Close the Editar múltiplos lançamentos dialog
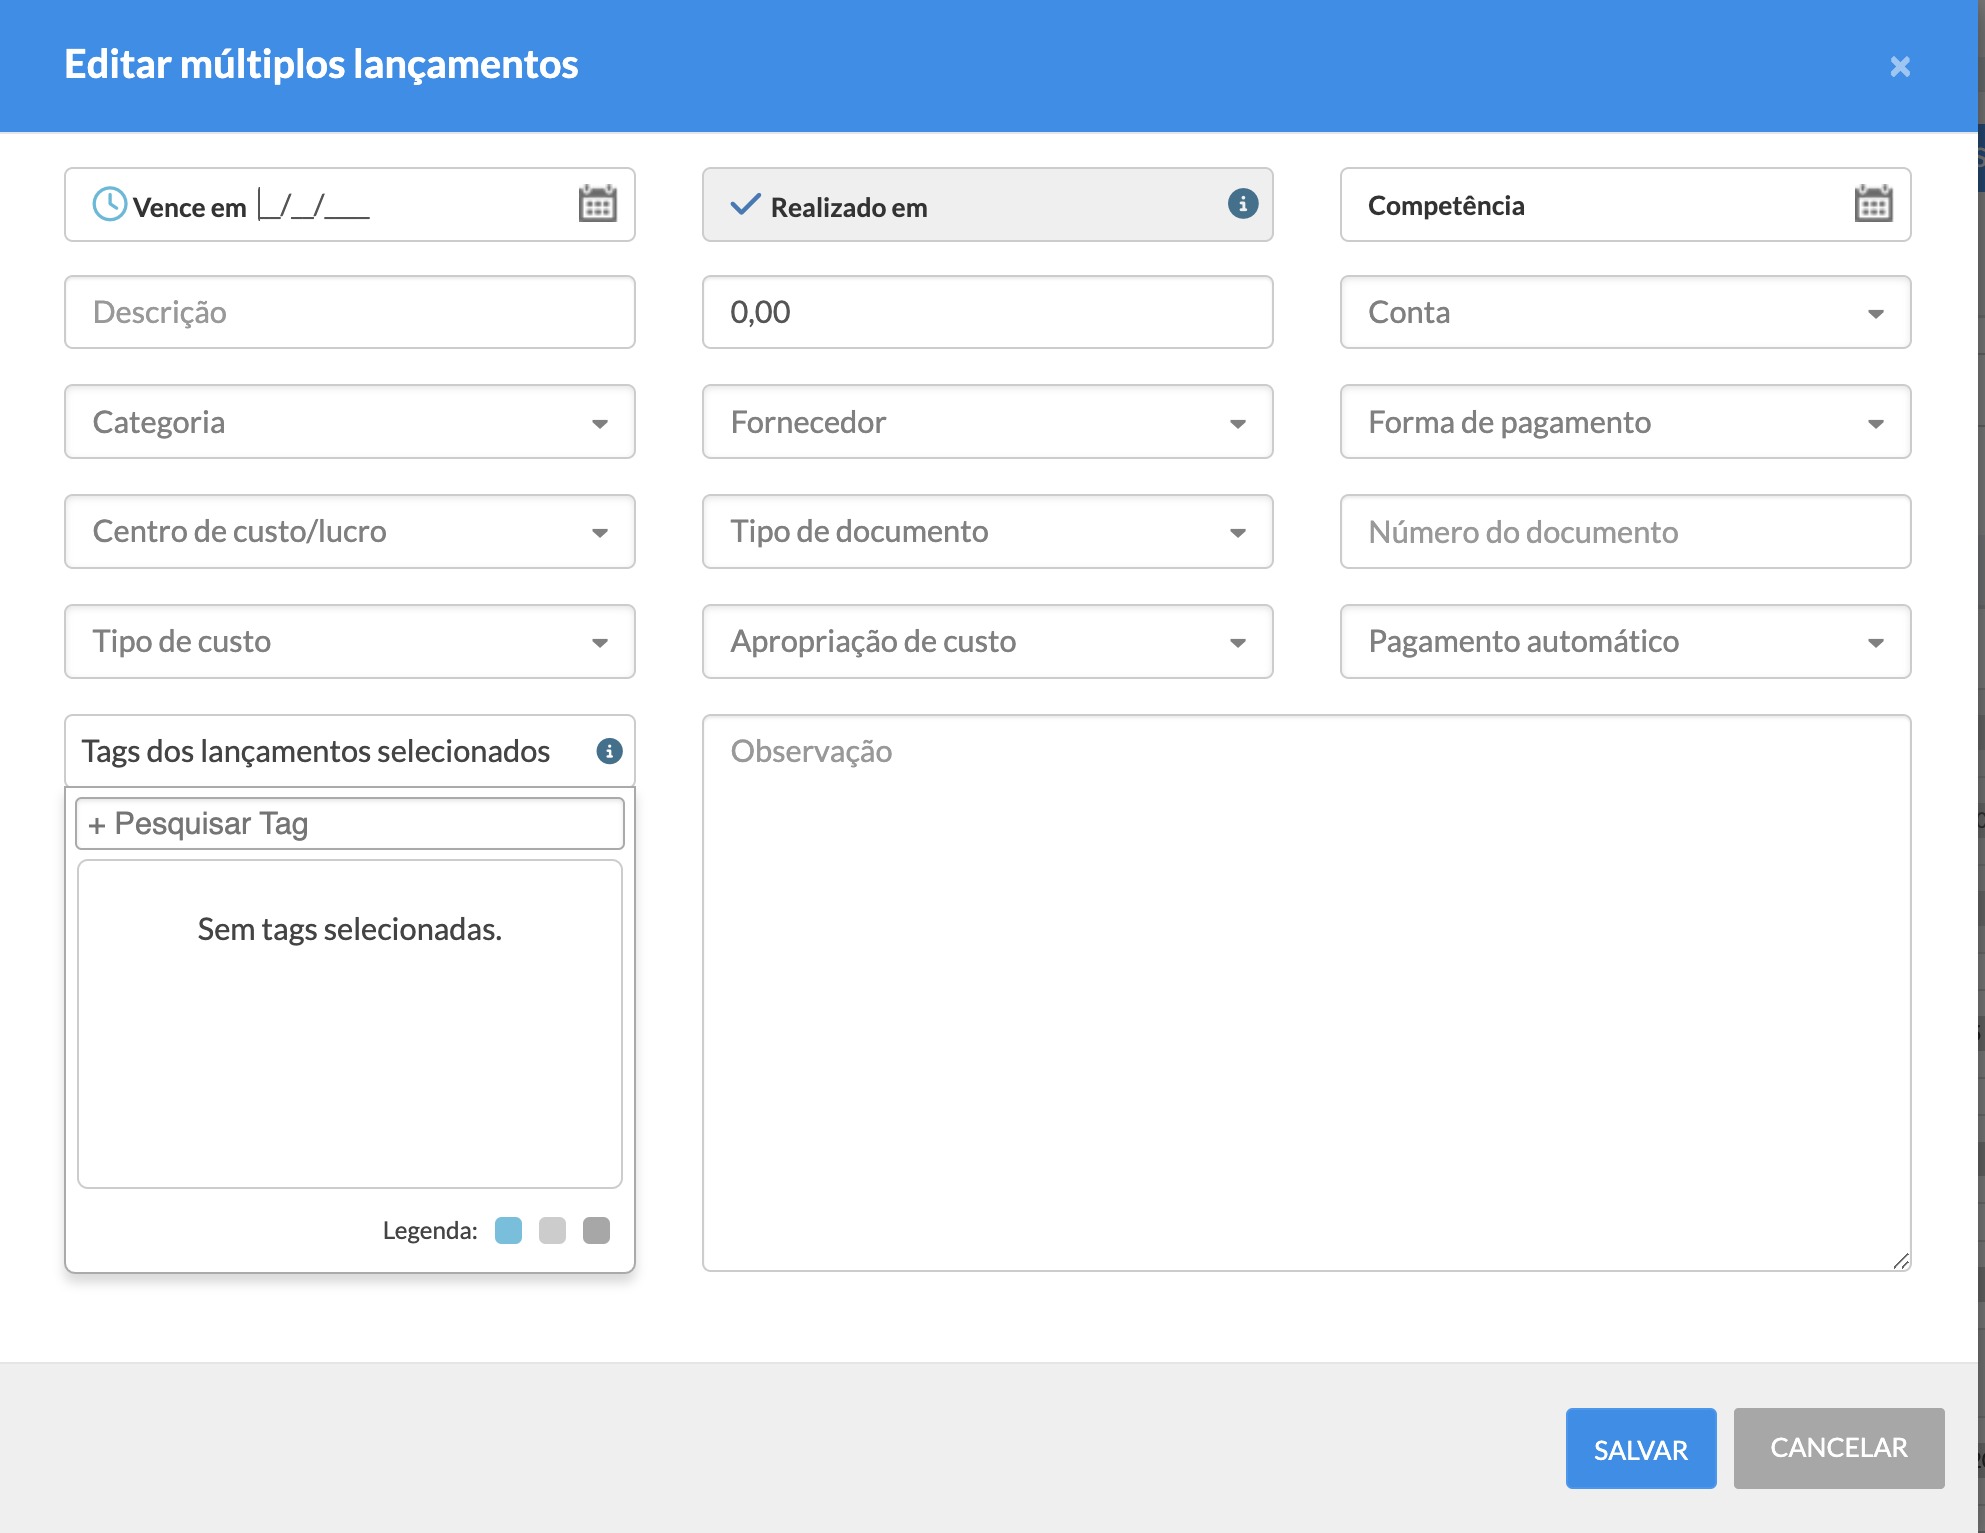Image resolution: width=1985 pixels, height=1533 pixels. [1899, 66]
